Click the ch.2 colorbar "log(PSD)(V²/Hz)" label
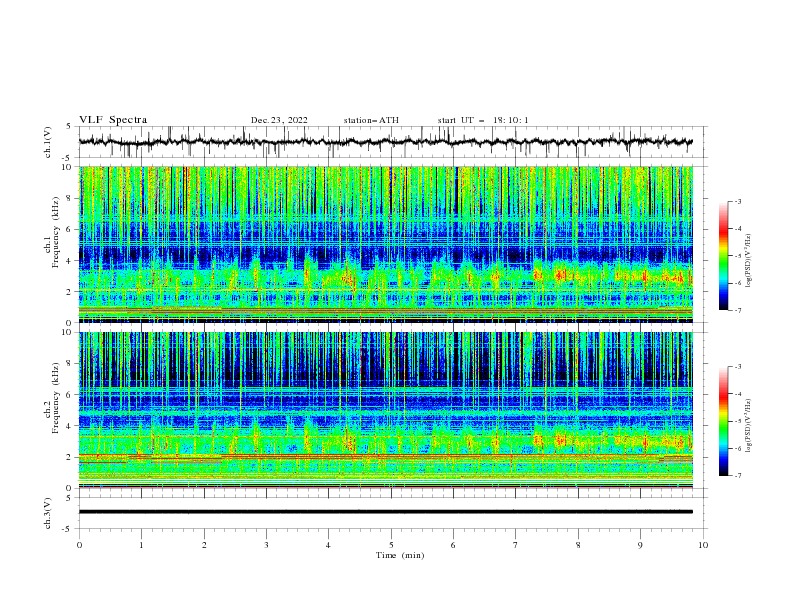Screen dimensions: 792x612 click(749, 426)
